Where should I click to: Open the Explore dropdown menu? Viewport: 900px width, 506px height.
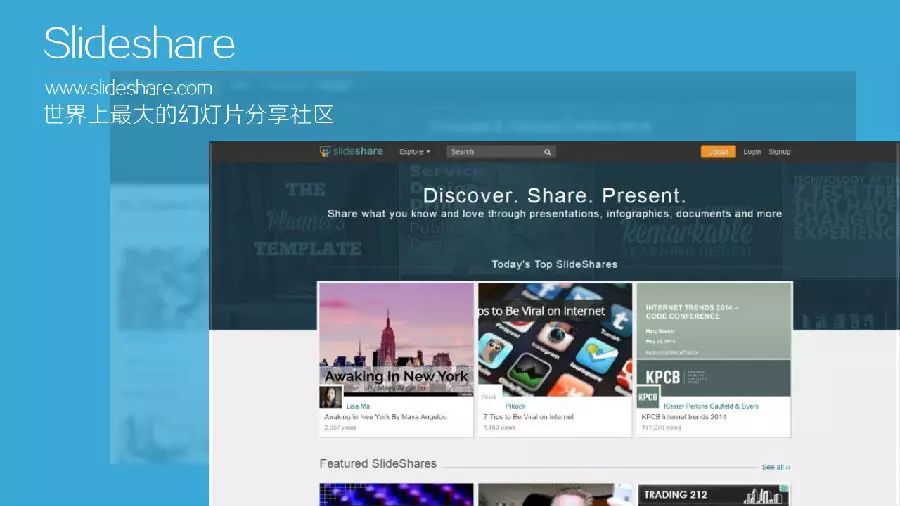click(414, 152)
